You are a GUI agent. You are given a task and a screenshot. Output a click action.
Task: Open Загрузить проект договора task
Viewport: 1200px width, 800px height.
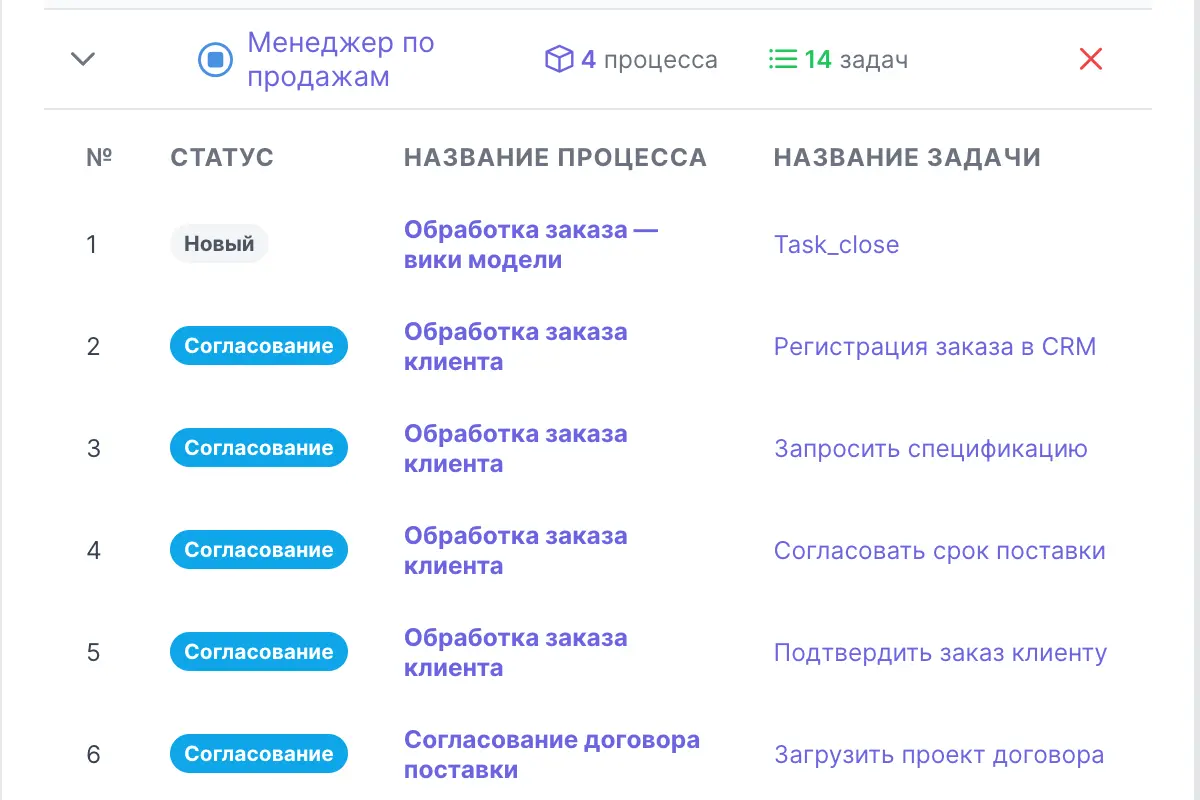click(938, 755)
